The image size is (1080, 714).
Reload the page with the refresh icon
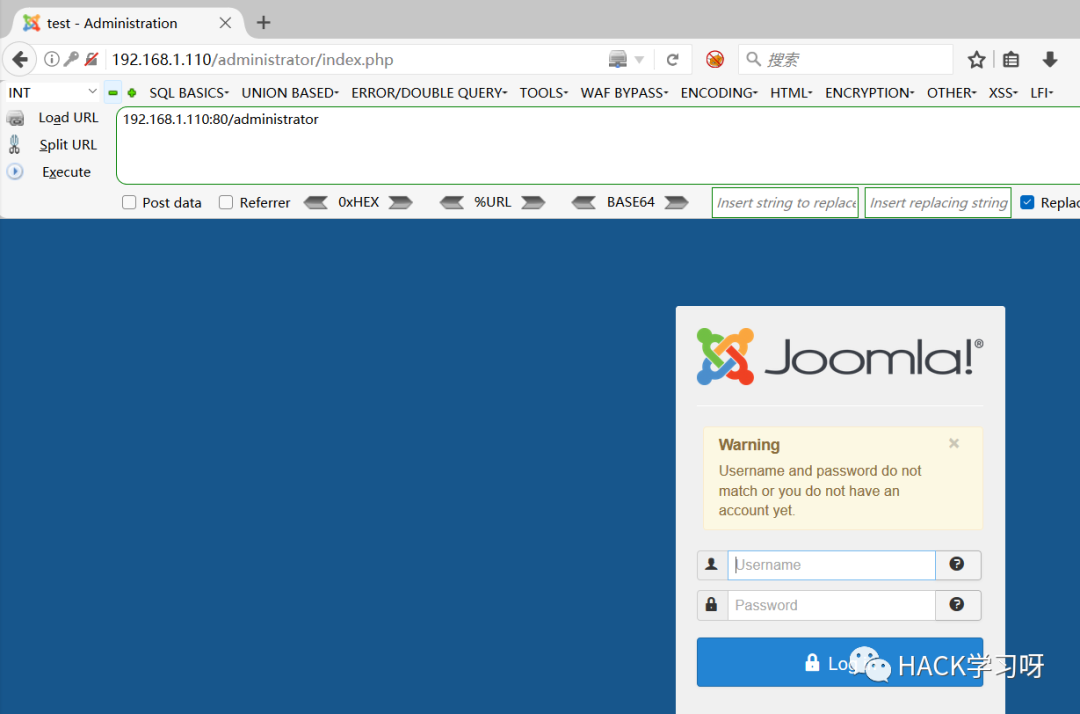673,59
